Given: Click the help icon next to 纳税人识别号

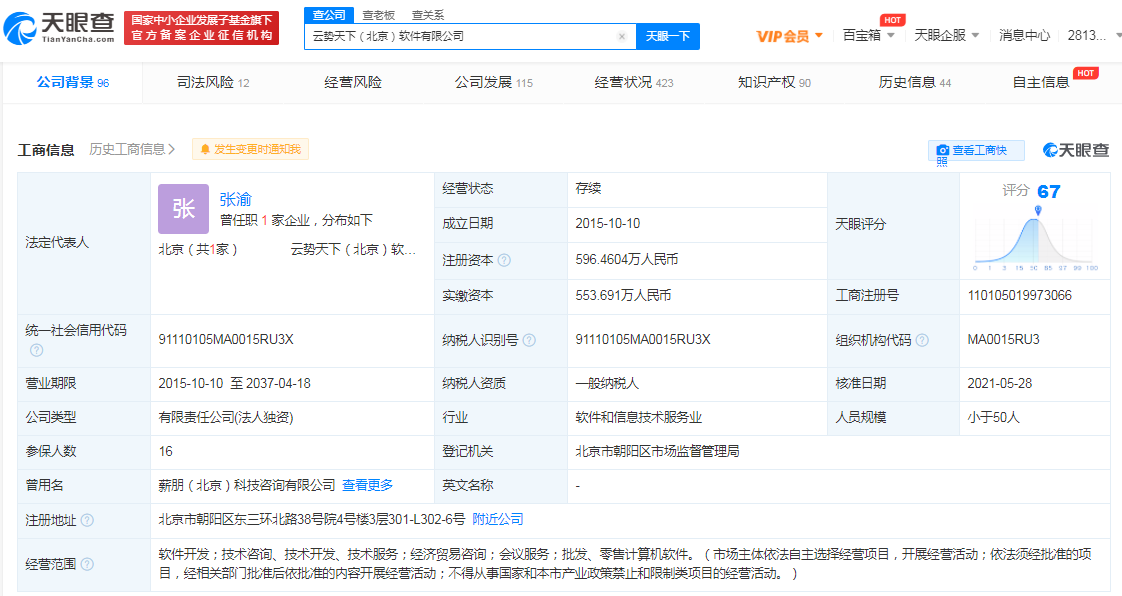Looking at the screenshot, I should click(529, 341).
